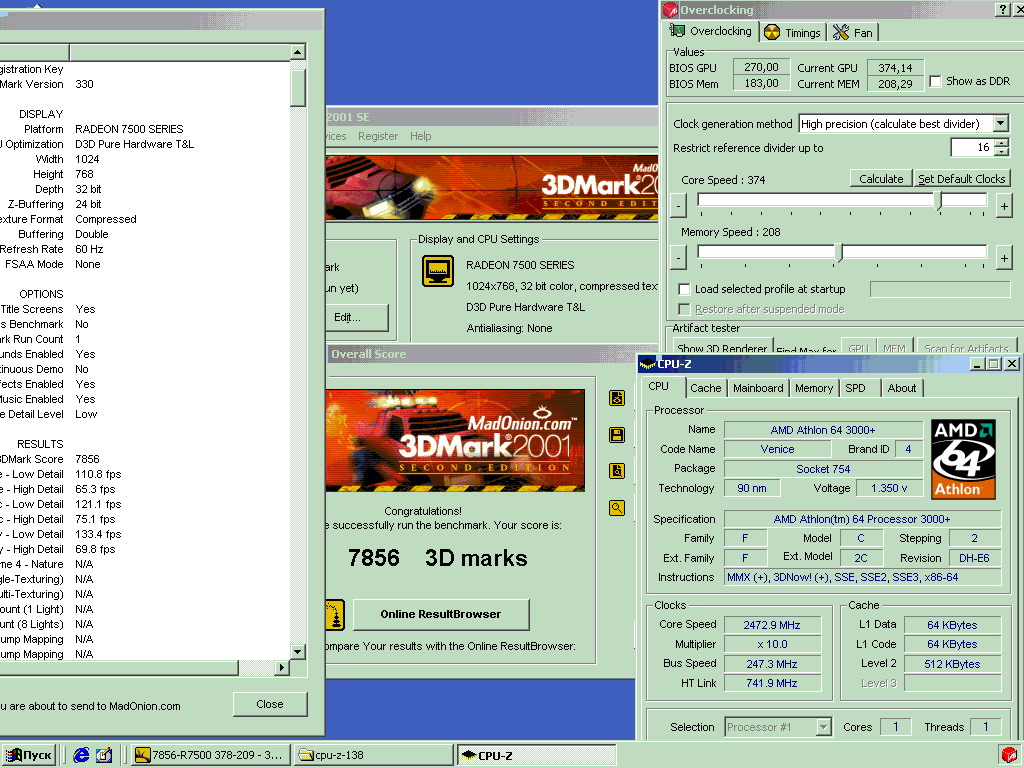
Task: Open the Mainboard tab in CPU-Z
Action: tap(758, 388)
